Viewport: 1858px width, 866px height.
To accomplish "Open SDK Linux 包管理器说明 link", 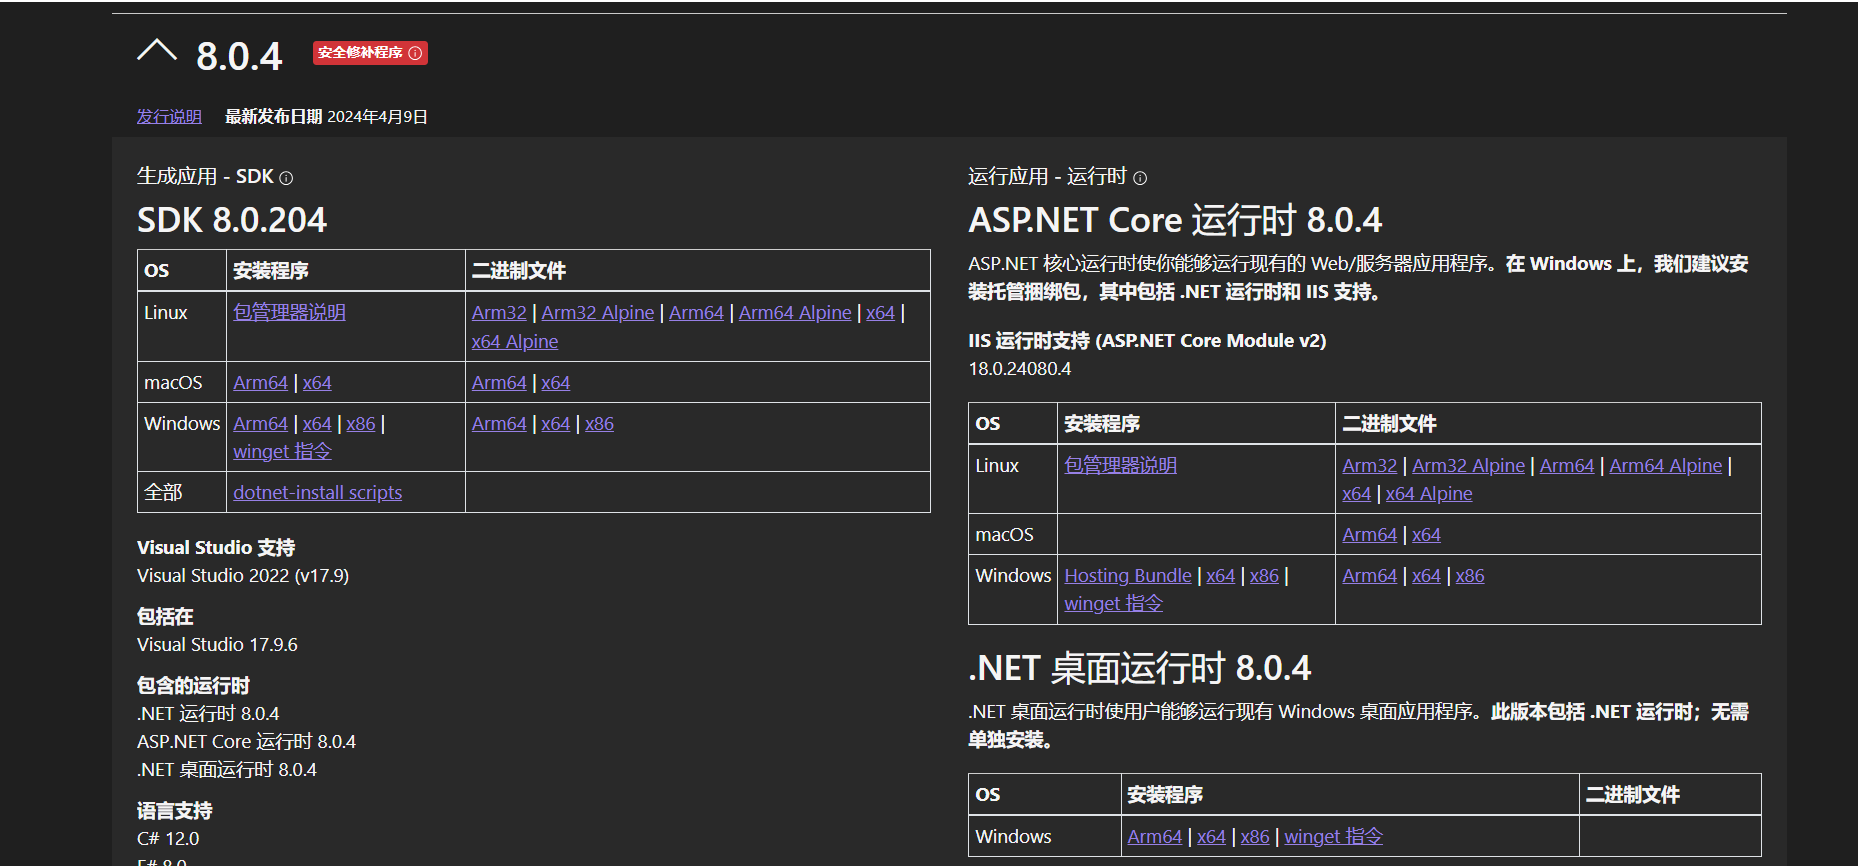I will coord(289,312).
